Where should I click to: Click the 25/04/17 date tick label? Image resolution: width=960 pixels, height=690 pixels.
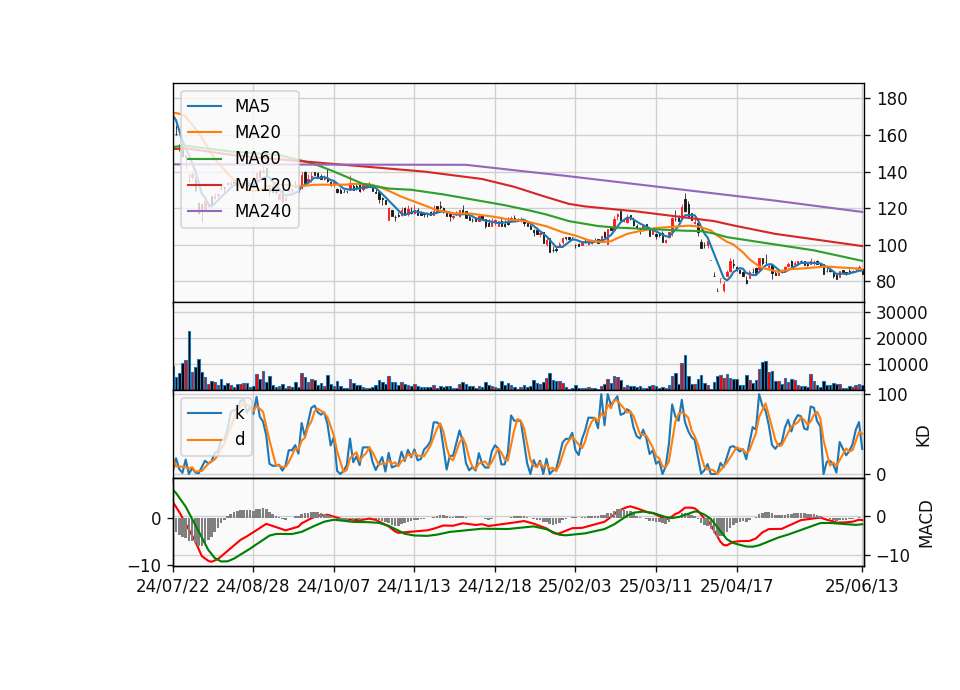[737, 586]
